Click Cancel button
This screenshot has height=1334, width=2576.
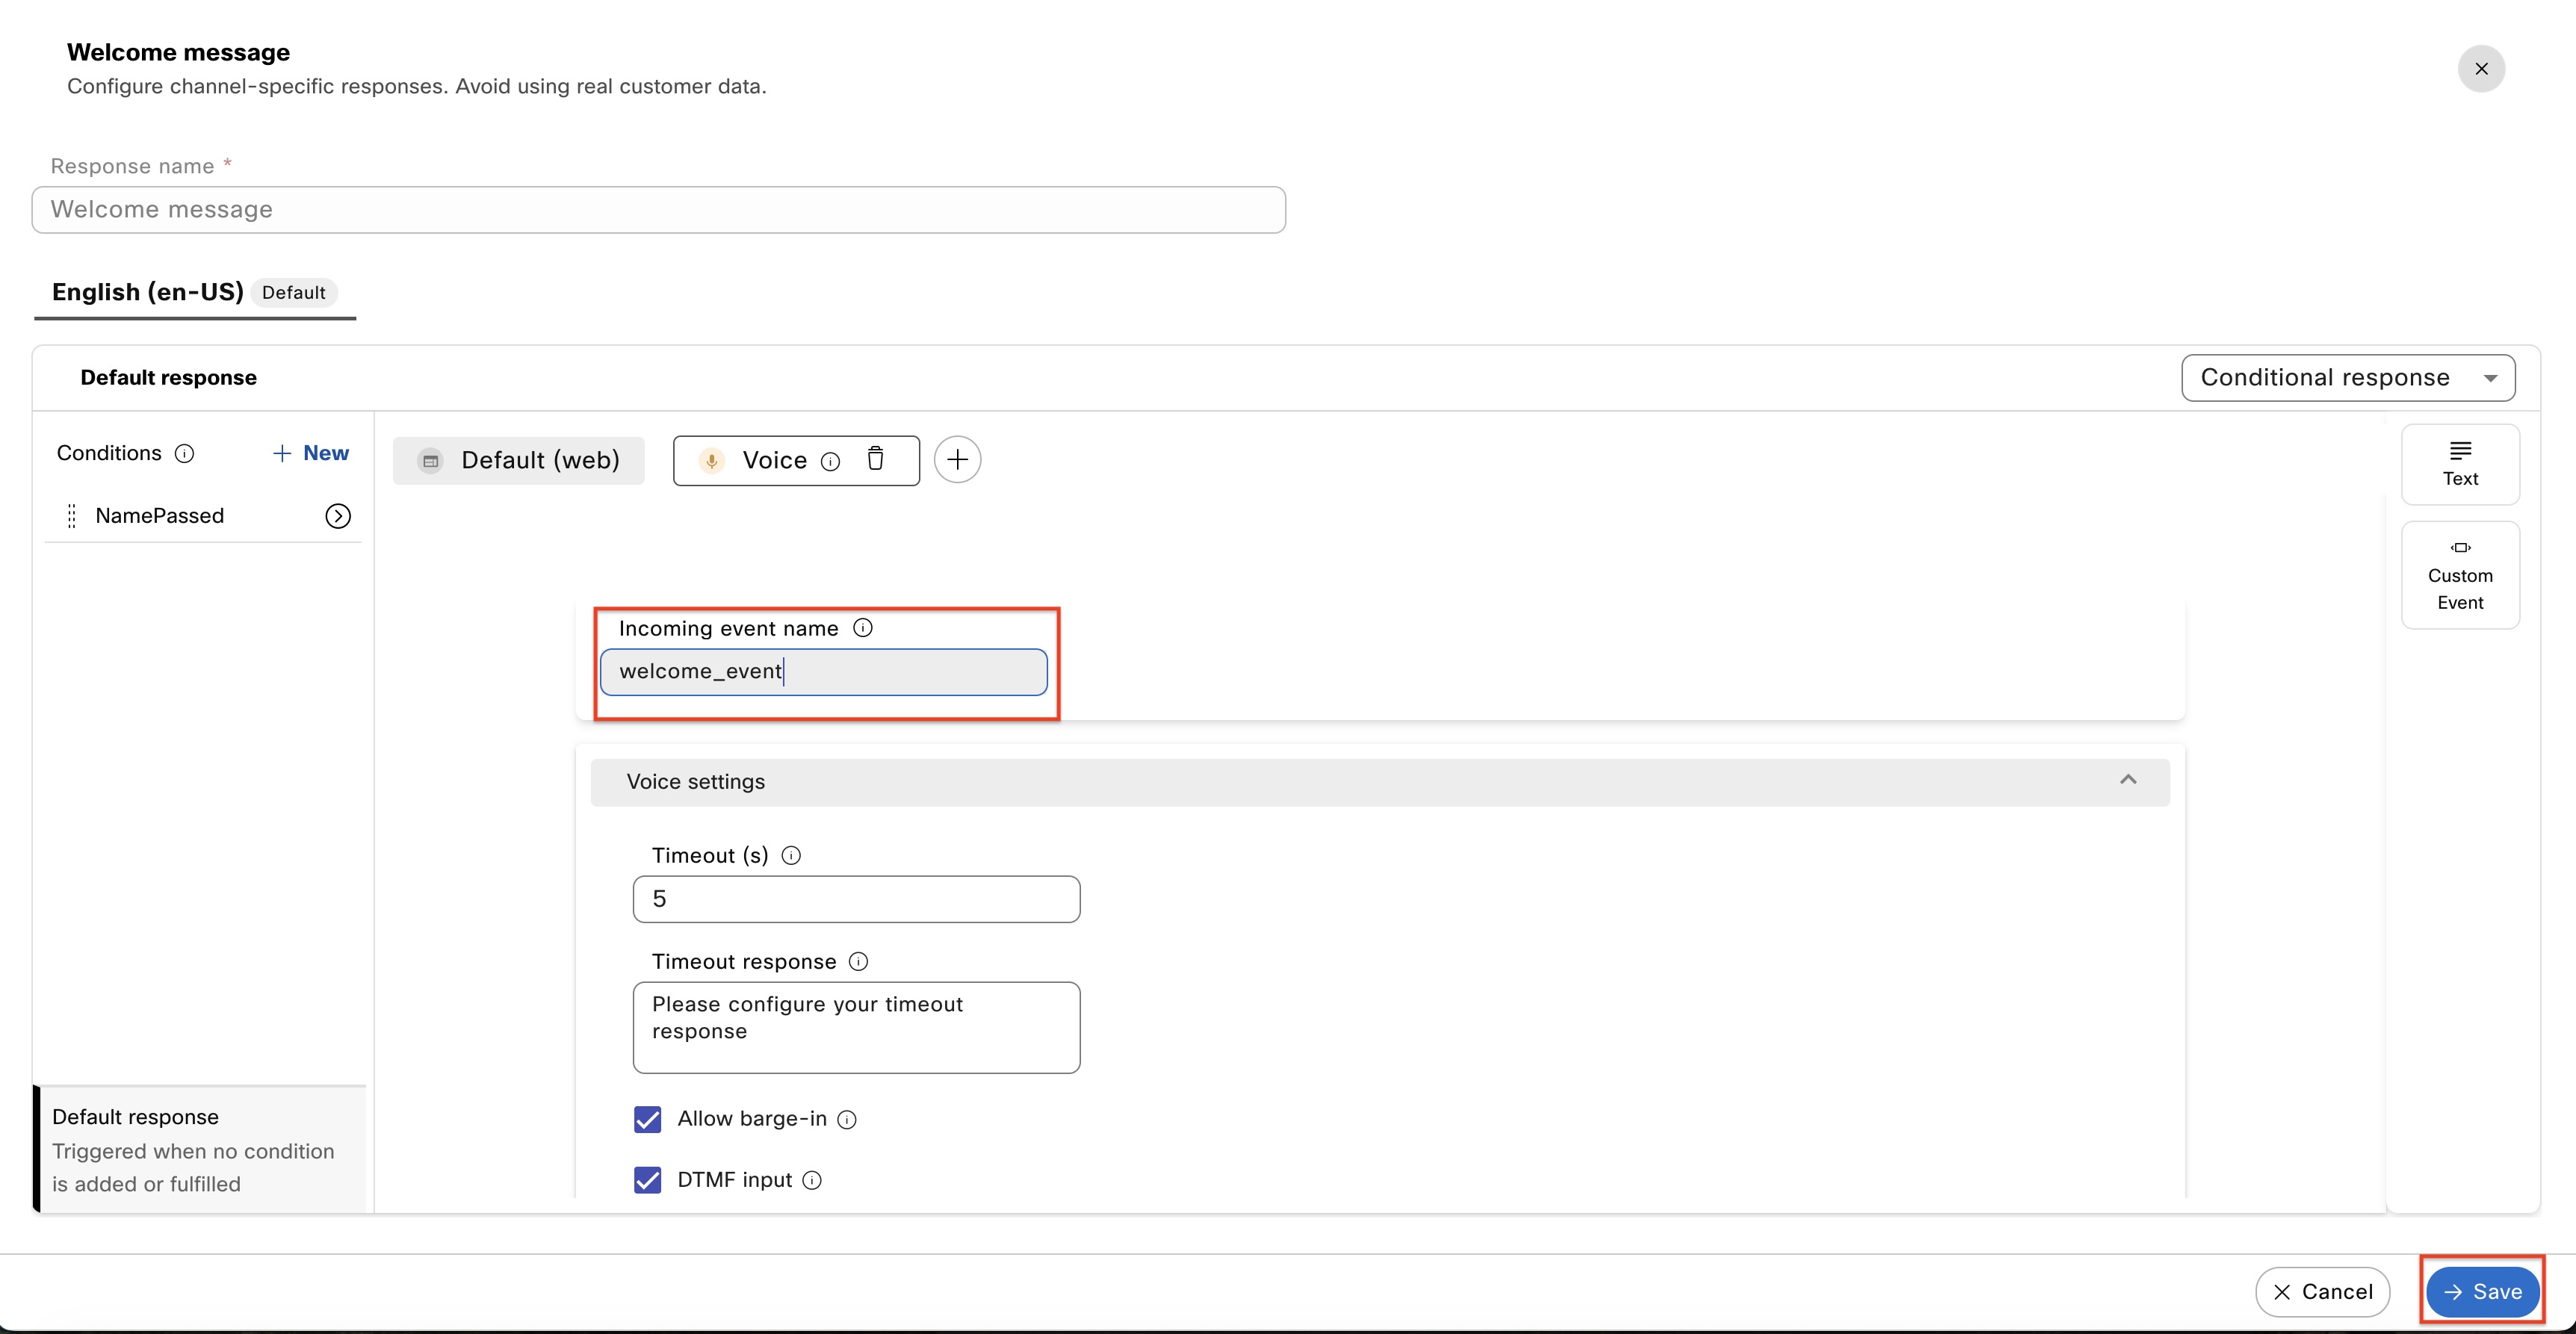(2322, 1292)
